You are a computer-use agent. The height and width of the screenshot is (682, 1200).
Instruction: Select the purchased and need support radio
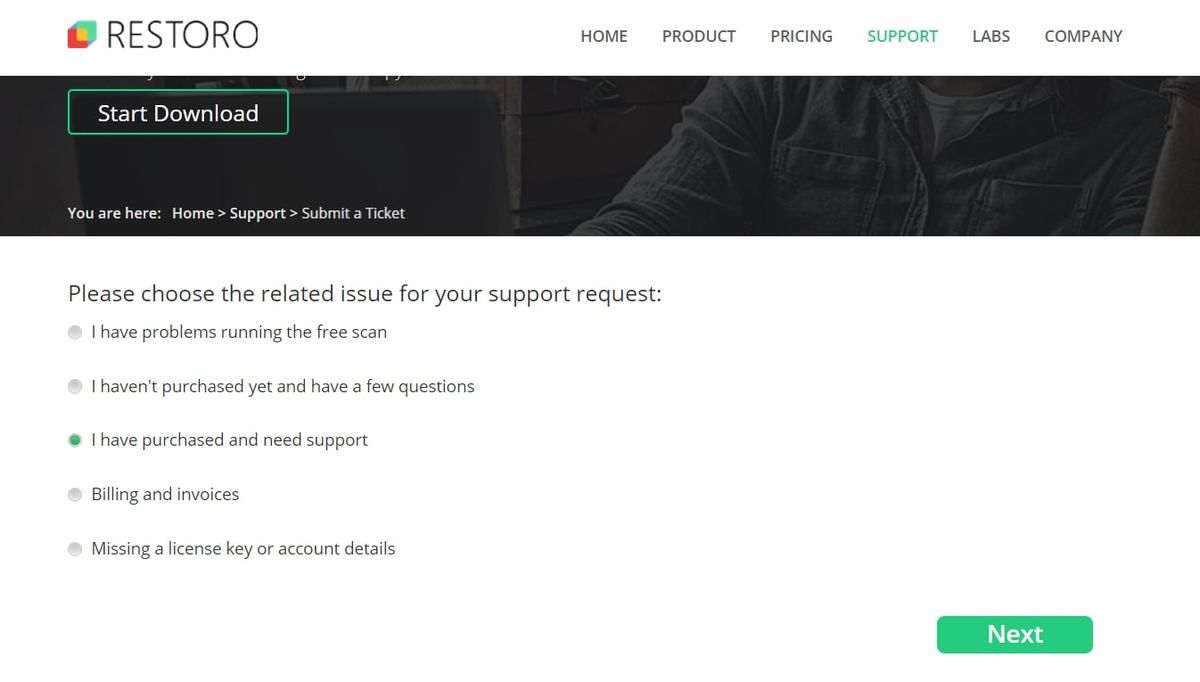75,441
